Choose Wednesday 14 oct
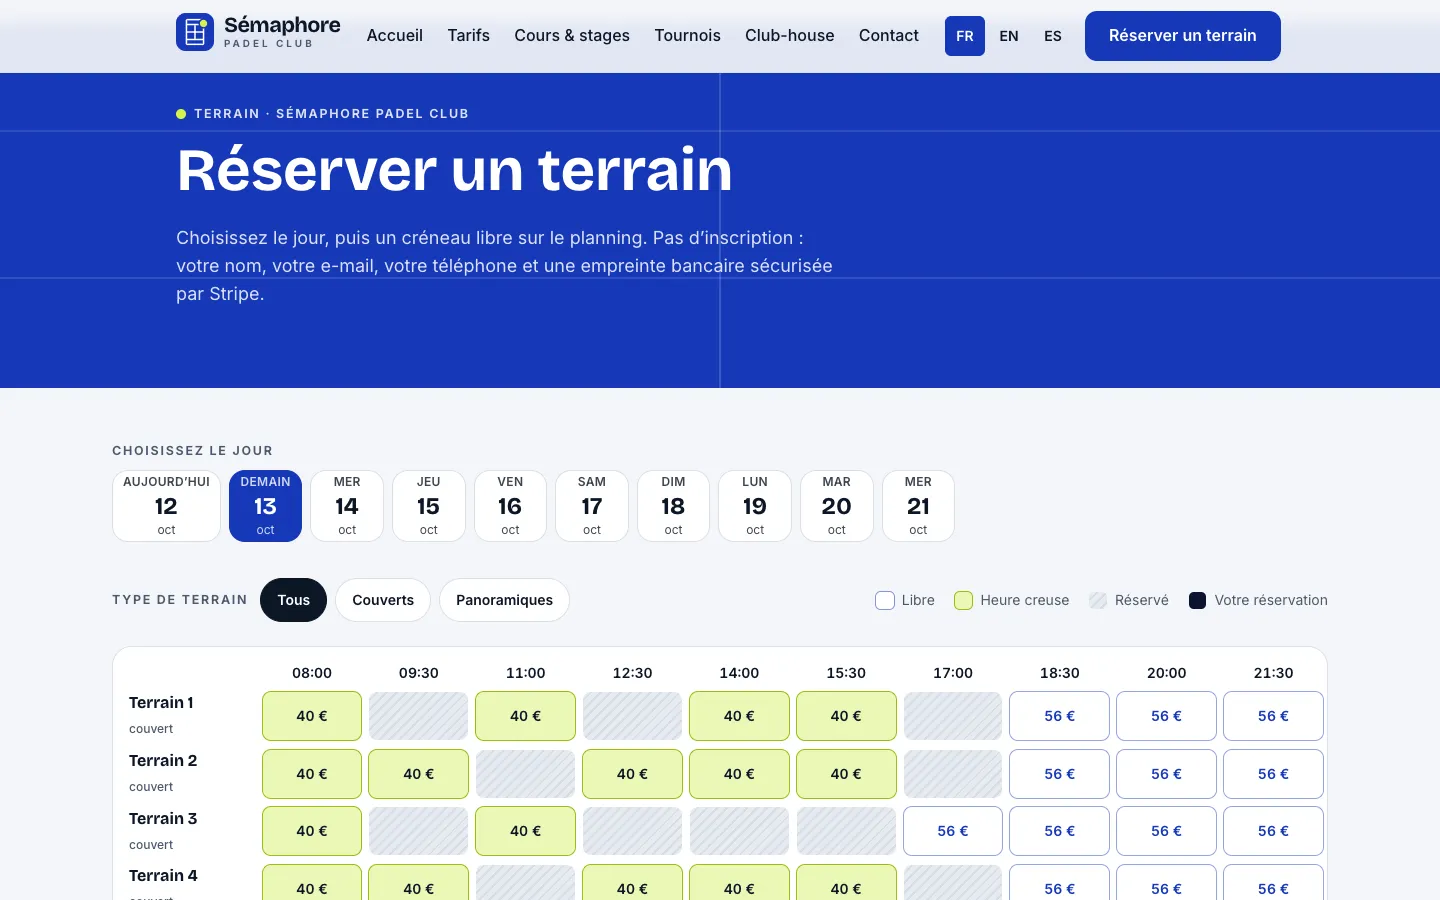This screenshot has height=900, width=1440. (347, 506)
